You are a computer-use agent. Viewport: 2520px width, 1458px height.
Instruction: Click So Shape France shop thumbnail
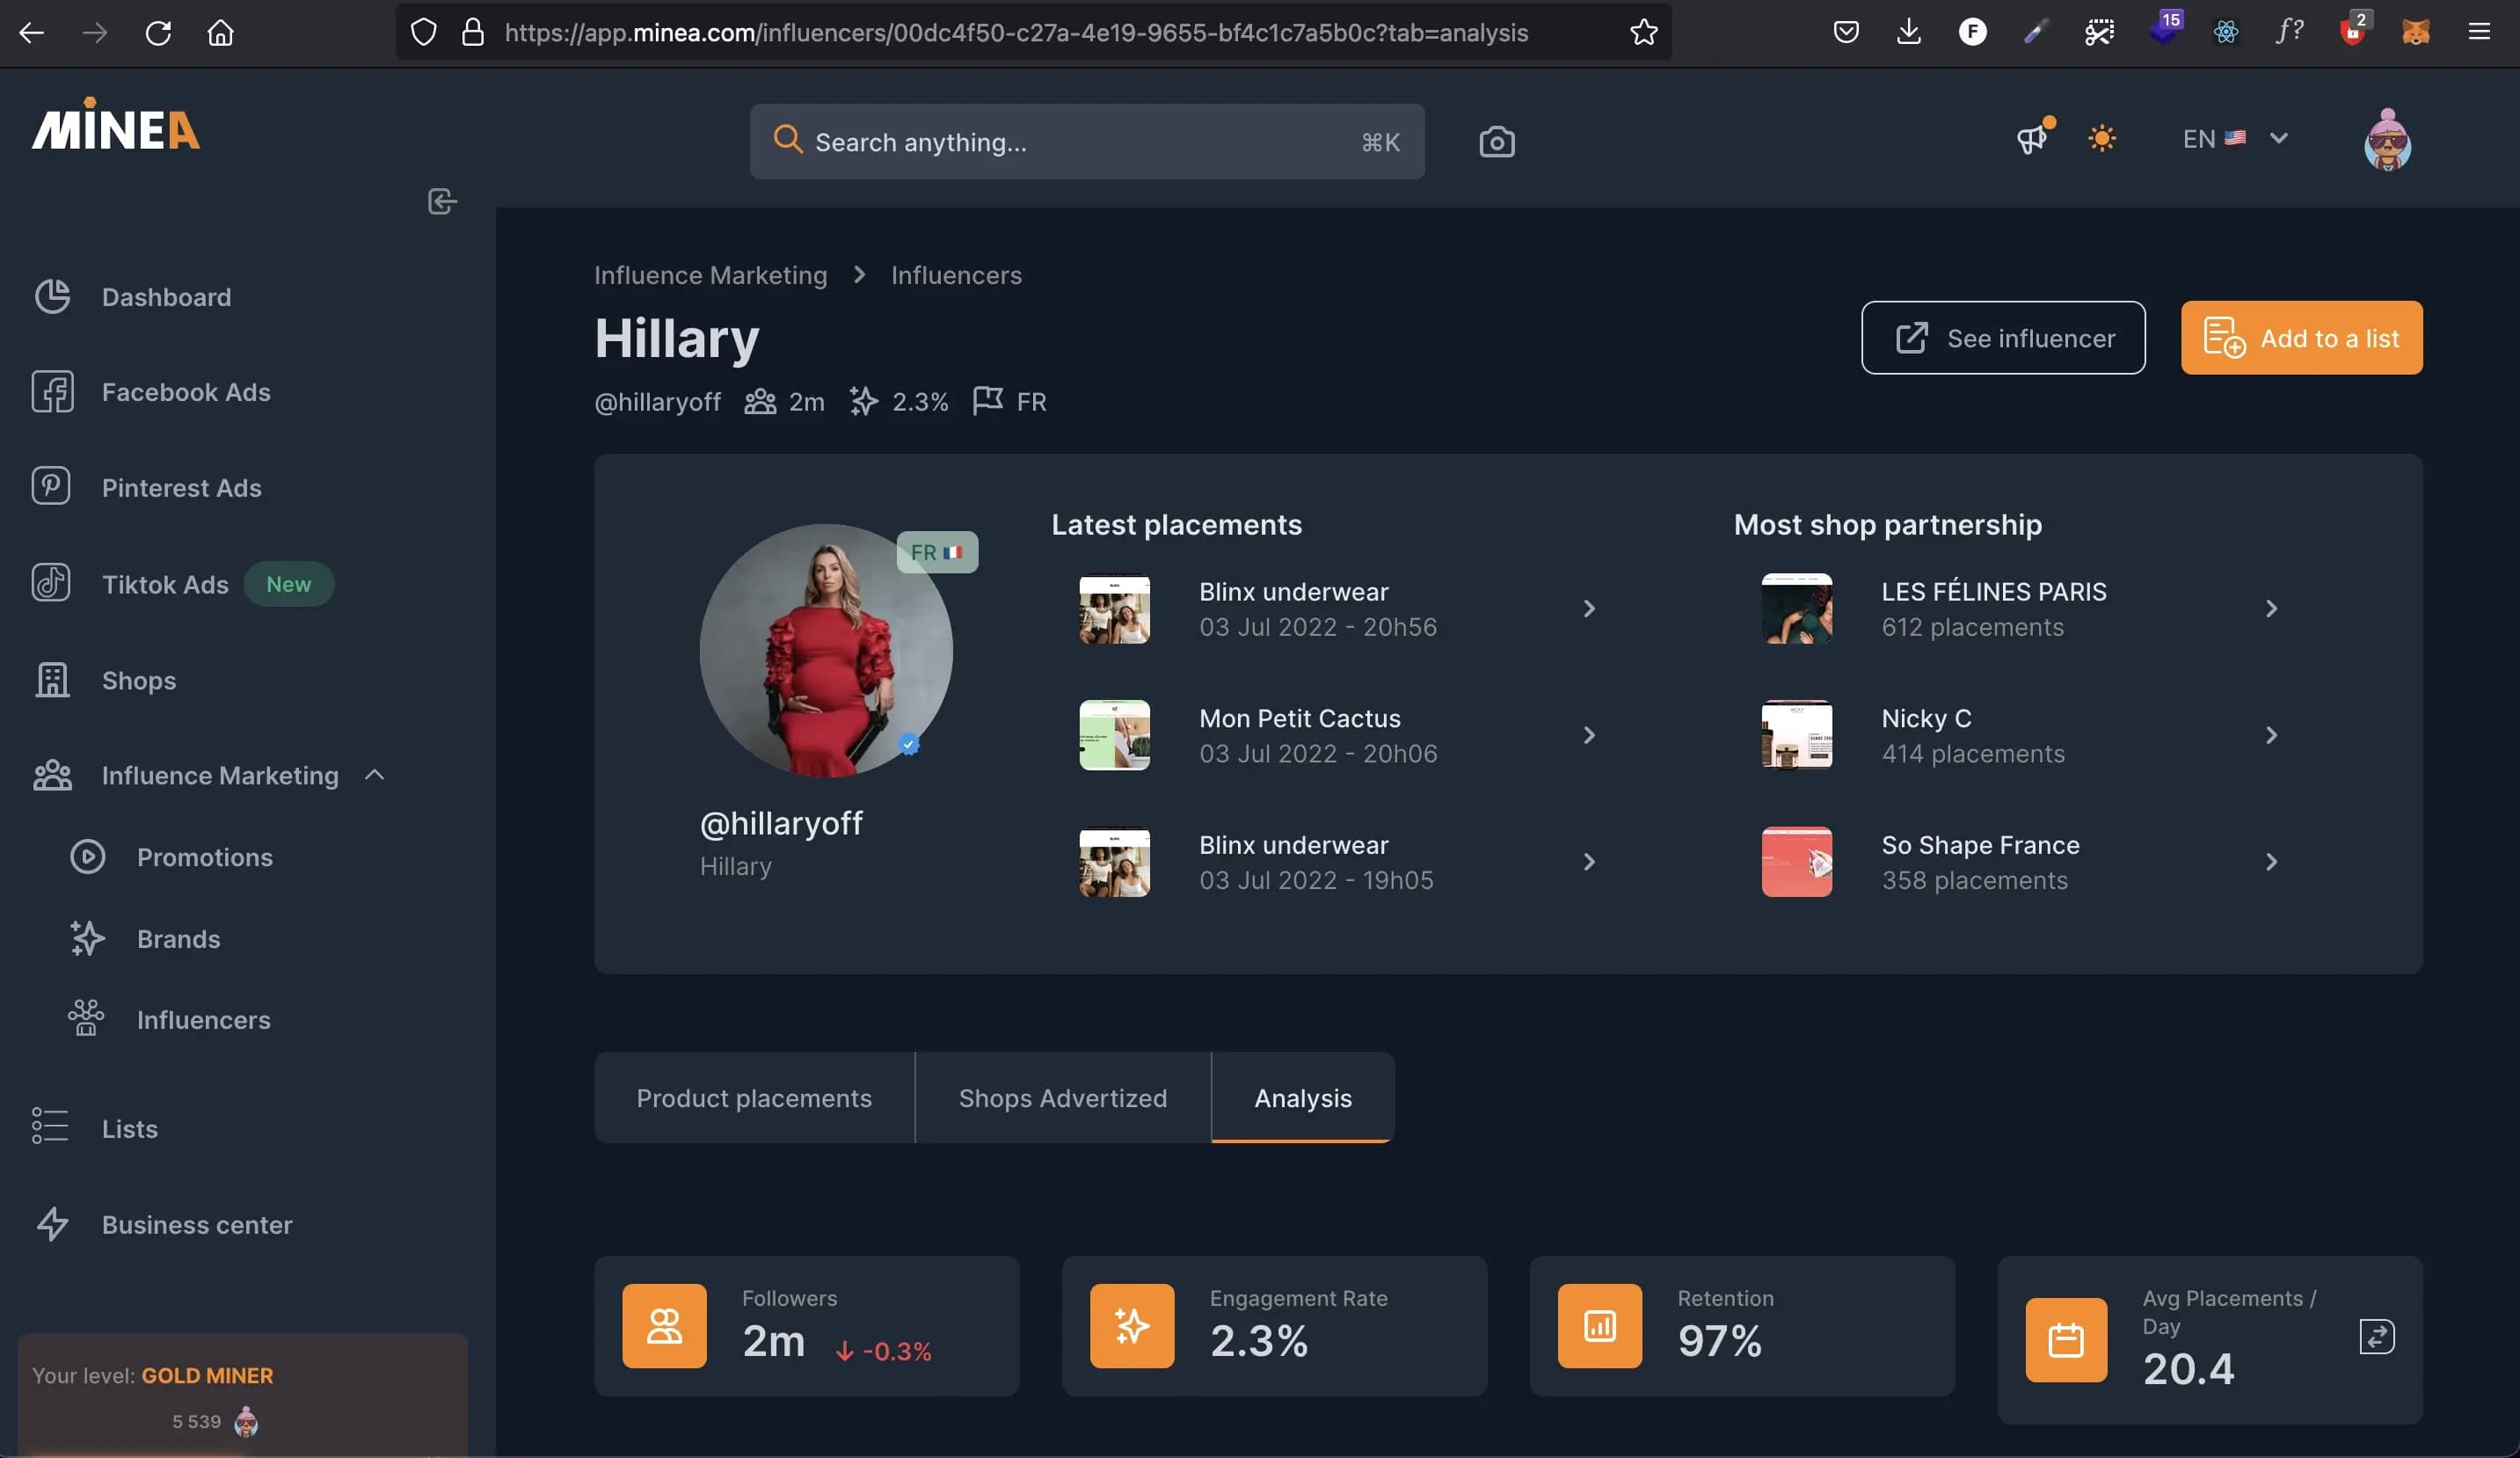(x=1796, y=862)
